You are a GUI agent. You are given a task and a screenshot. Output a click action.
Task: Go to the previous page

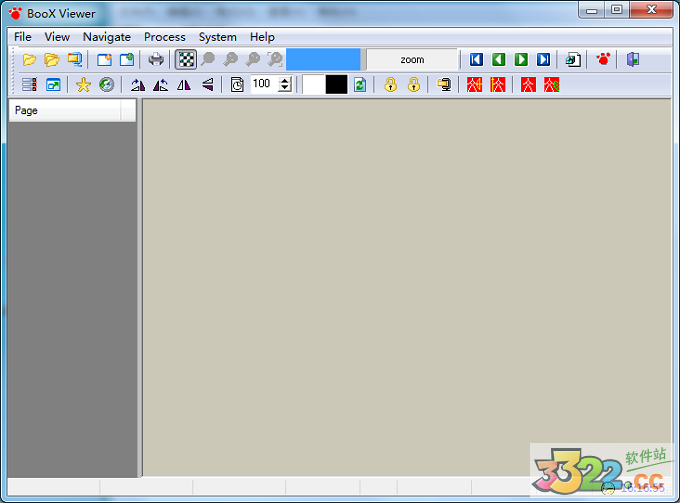coord(499,59)
